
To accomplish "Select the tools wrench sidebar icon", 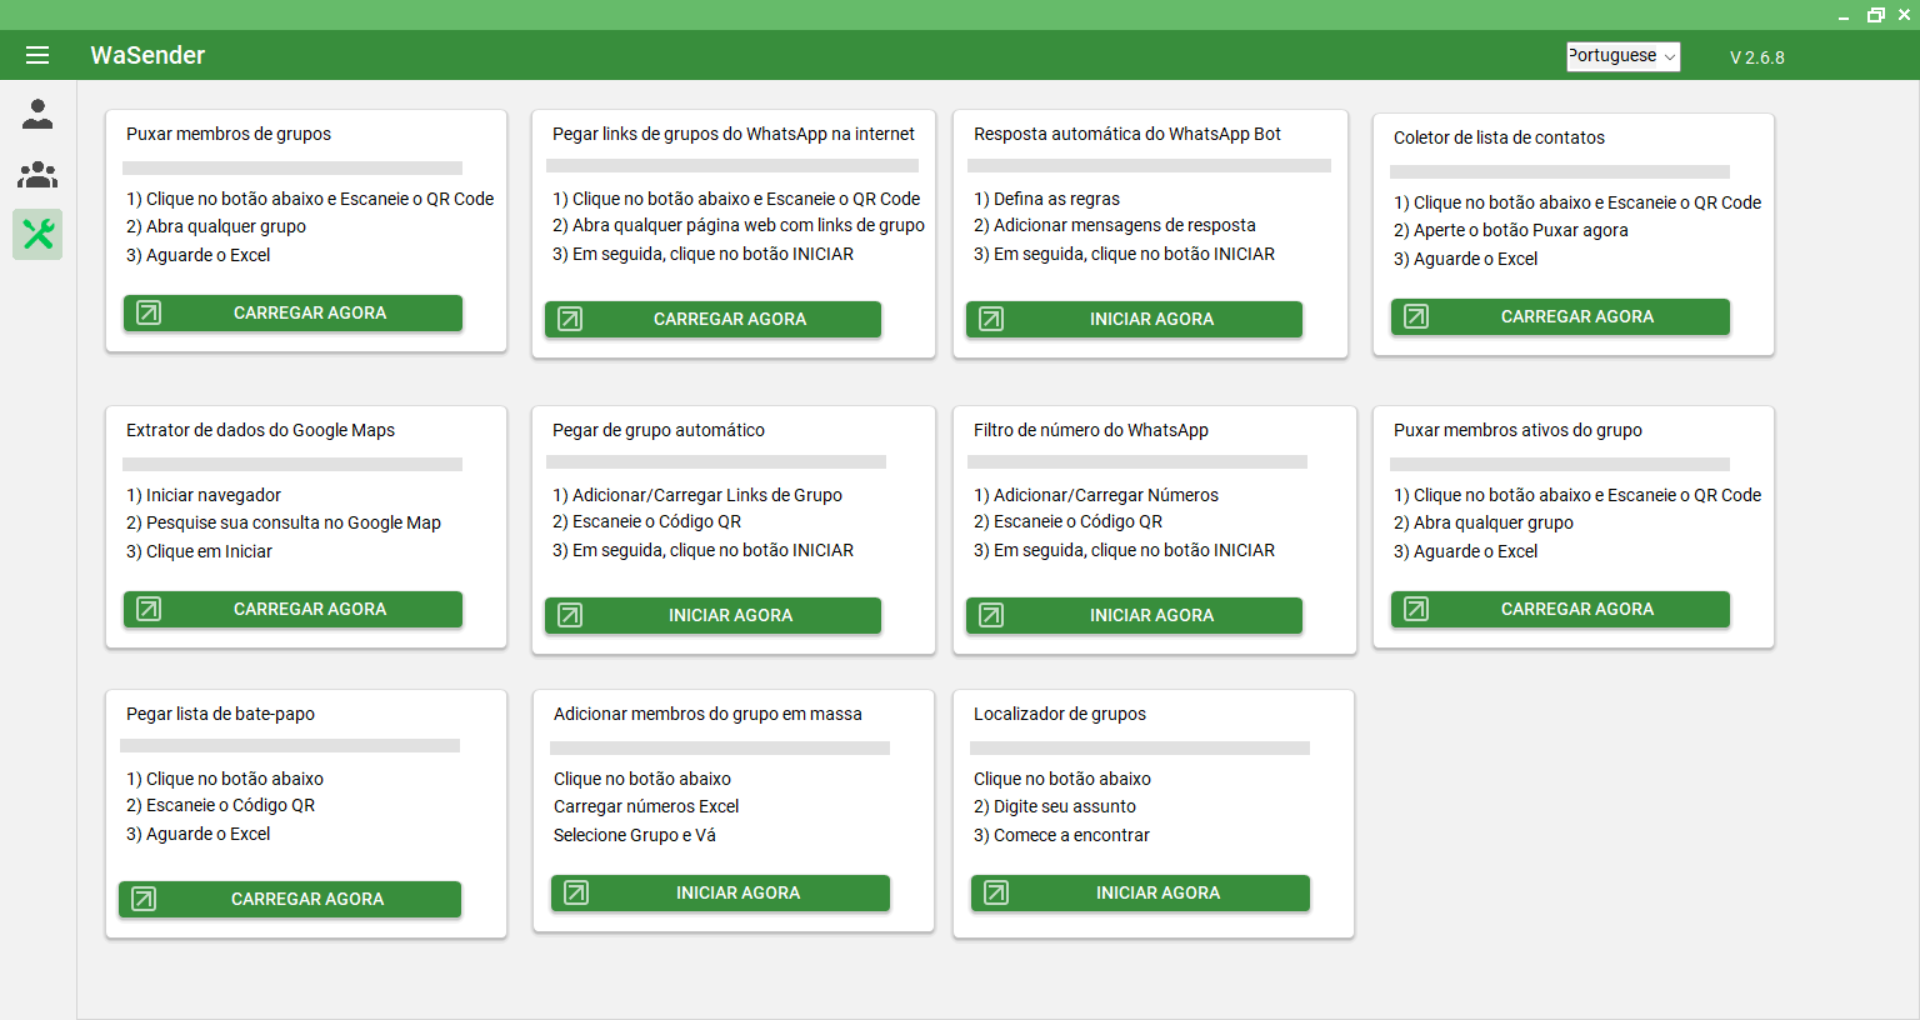I will pyautogui.click(x=37, y=234).
